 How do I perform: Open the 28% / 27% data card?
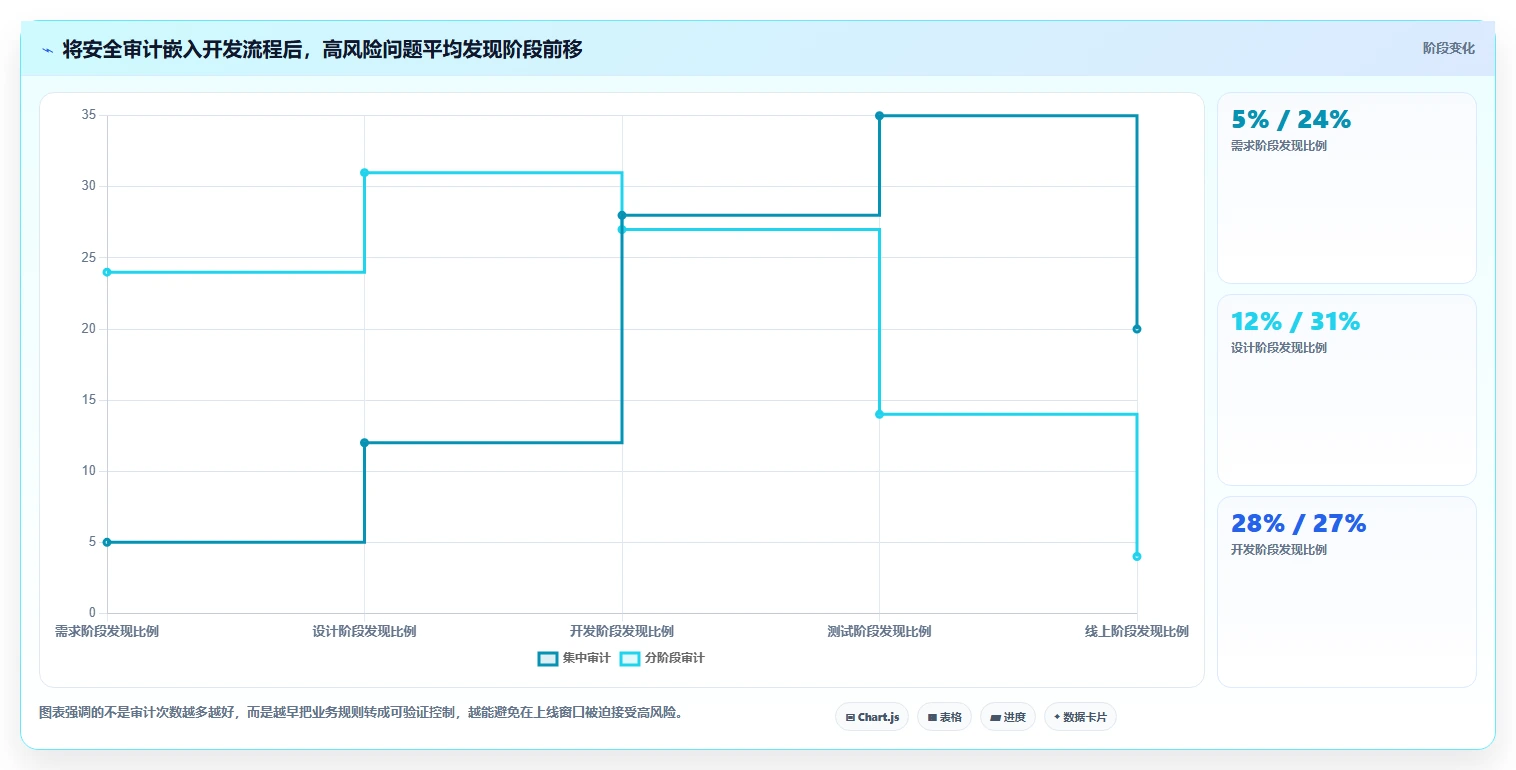click(1346, 592)
